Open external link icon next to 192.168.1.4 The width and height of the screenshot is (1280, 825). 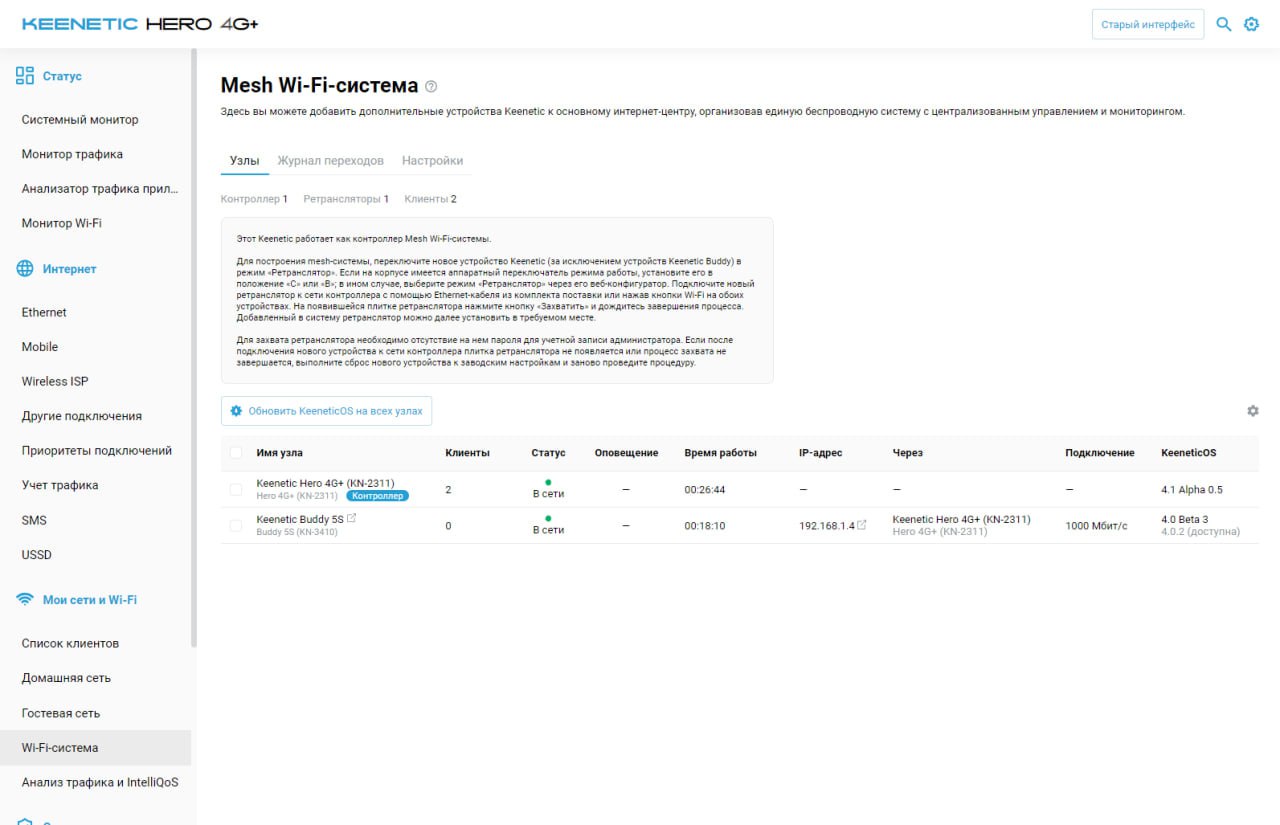click(x=862, y=525)
